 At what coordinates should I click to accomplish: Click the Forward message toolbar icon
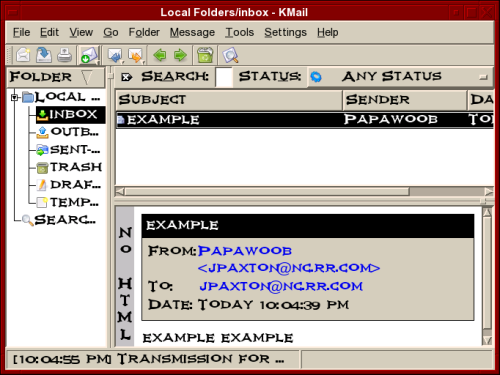[135, 55]
